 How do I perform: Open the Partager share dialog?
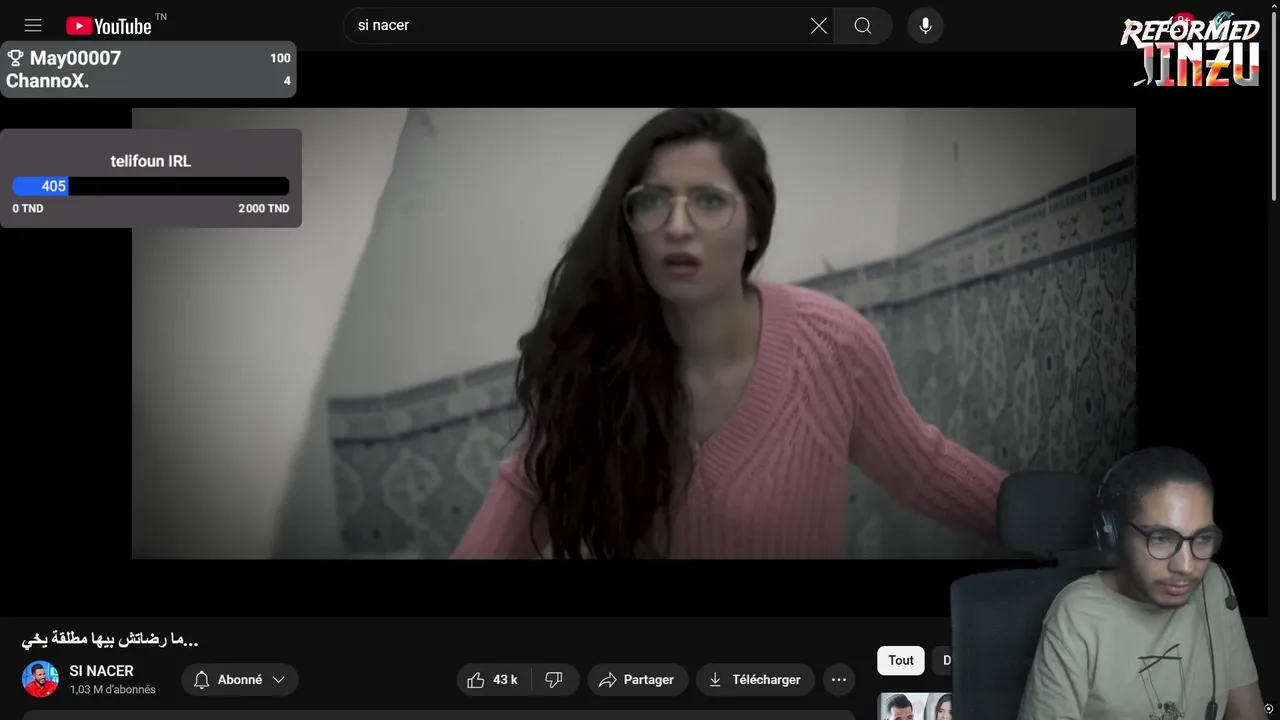(x=638, y=680)
